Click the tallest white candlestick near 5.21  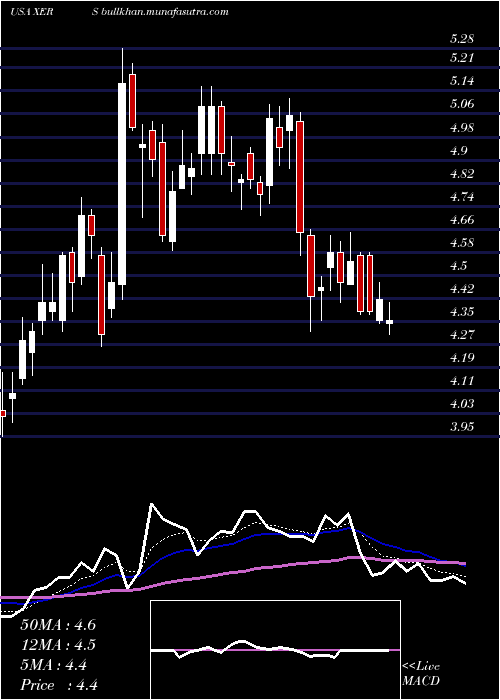click(x=122, y=183)
